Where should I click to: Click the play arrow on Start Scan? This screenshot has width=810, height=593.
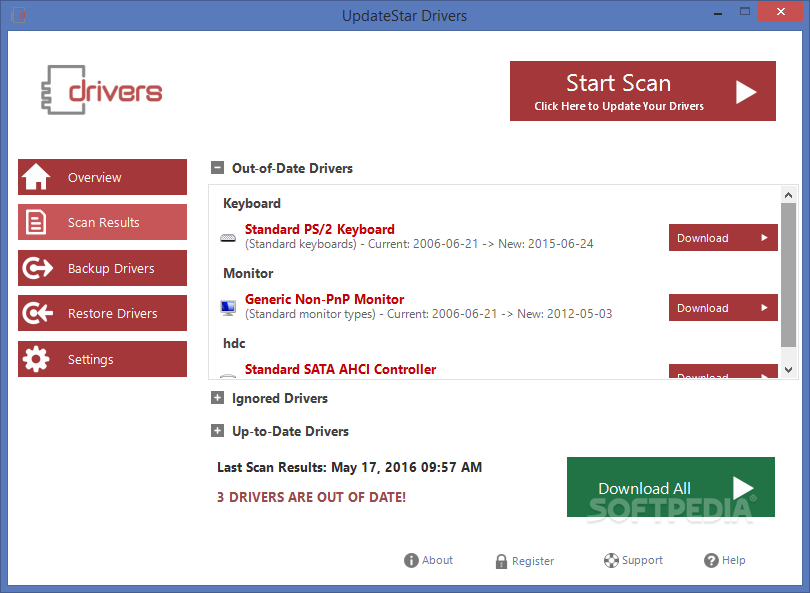pos(745,92)
